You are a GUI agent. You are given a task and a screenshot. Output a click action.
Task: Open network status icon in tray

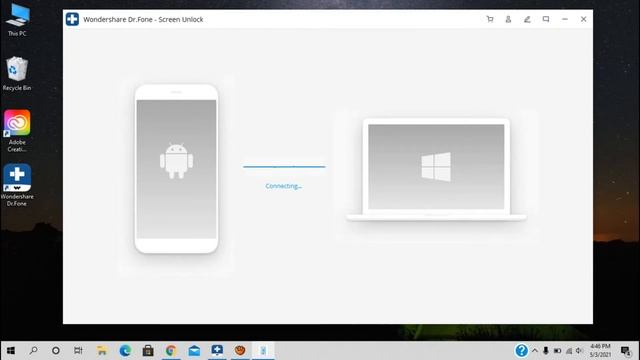click(x=569, y=351)
